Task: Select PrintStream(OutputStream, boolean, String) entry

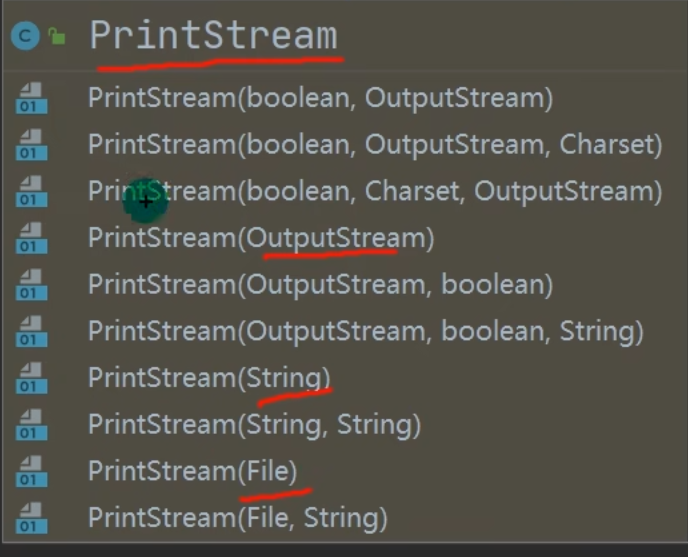Action: click(x=365, y=331)
